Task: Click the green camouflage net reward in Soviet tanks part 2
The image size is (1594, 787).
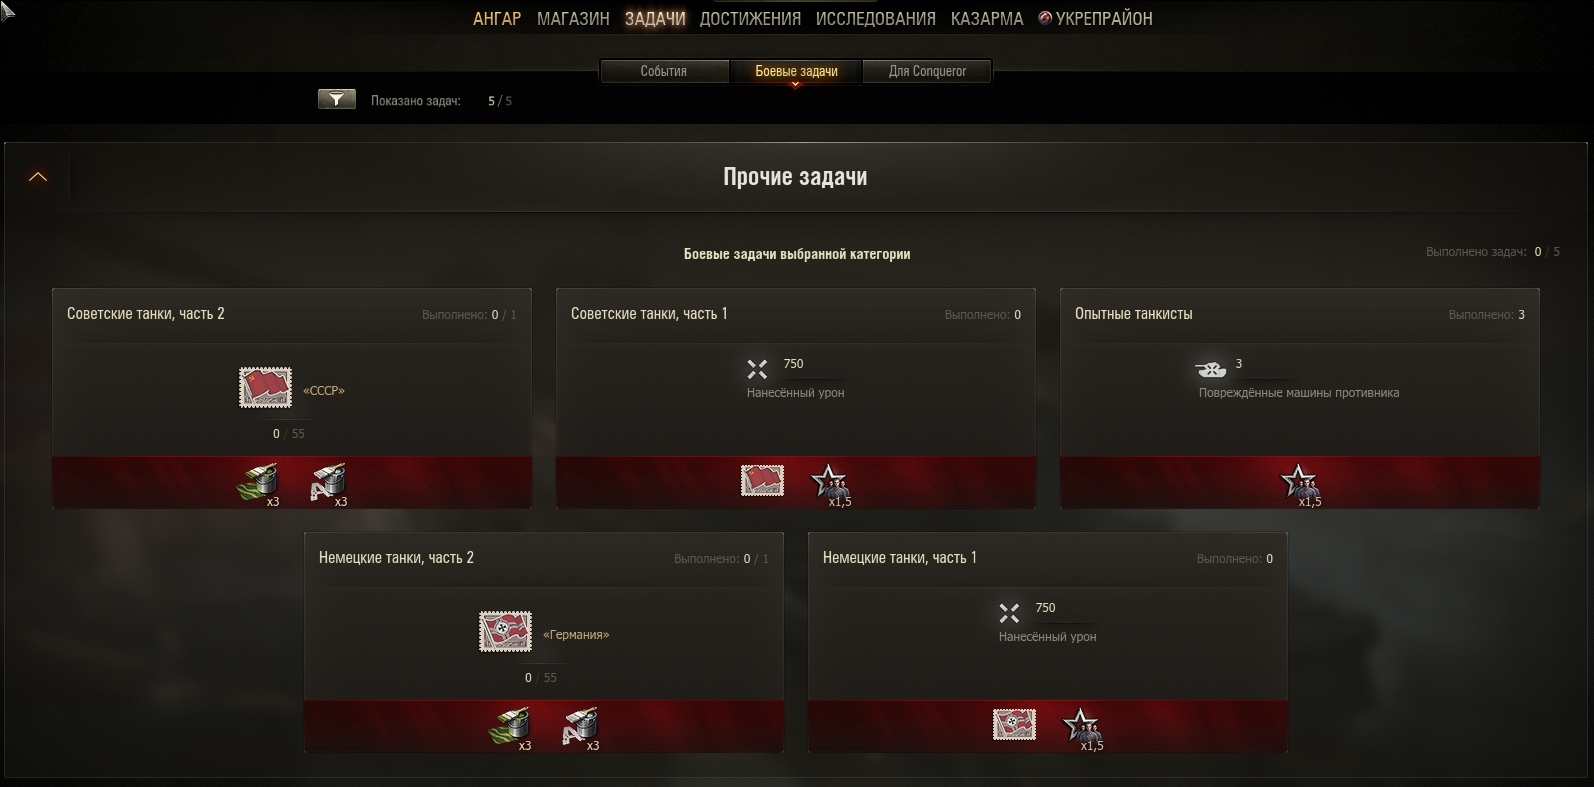Action: pyautogui.click(x=257, y=483)
